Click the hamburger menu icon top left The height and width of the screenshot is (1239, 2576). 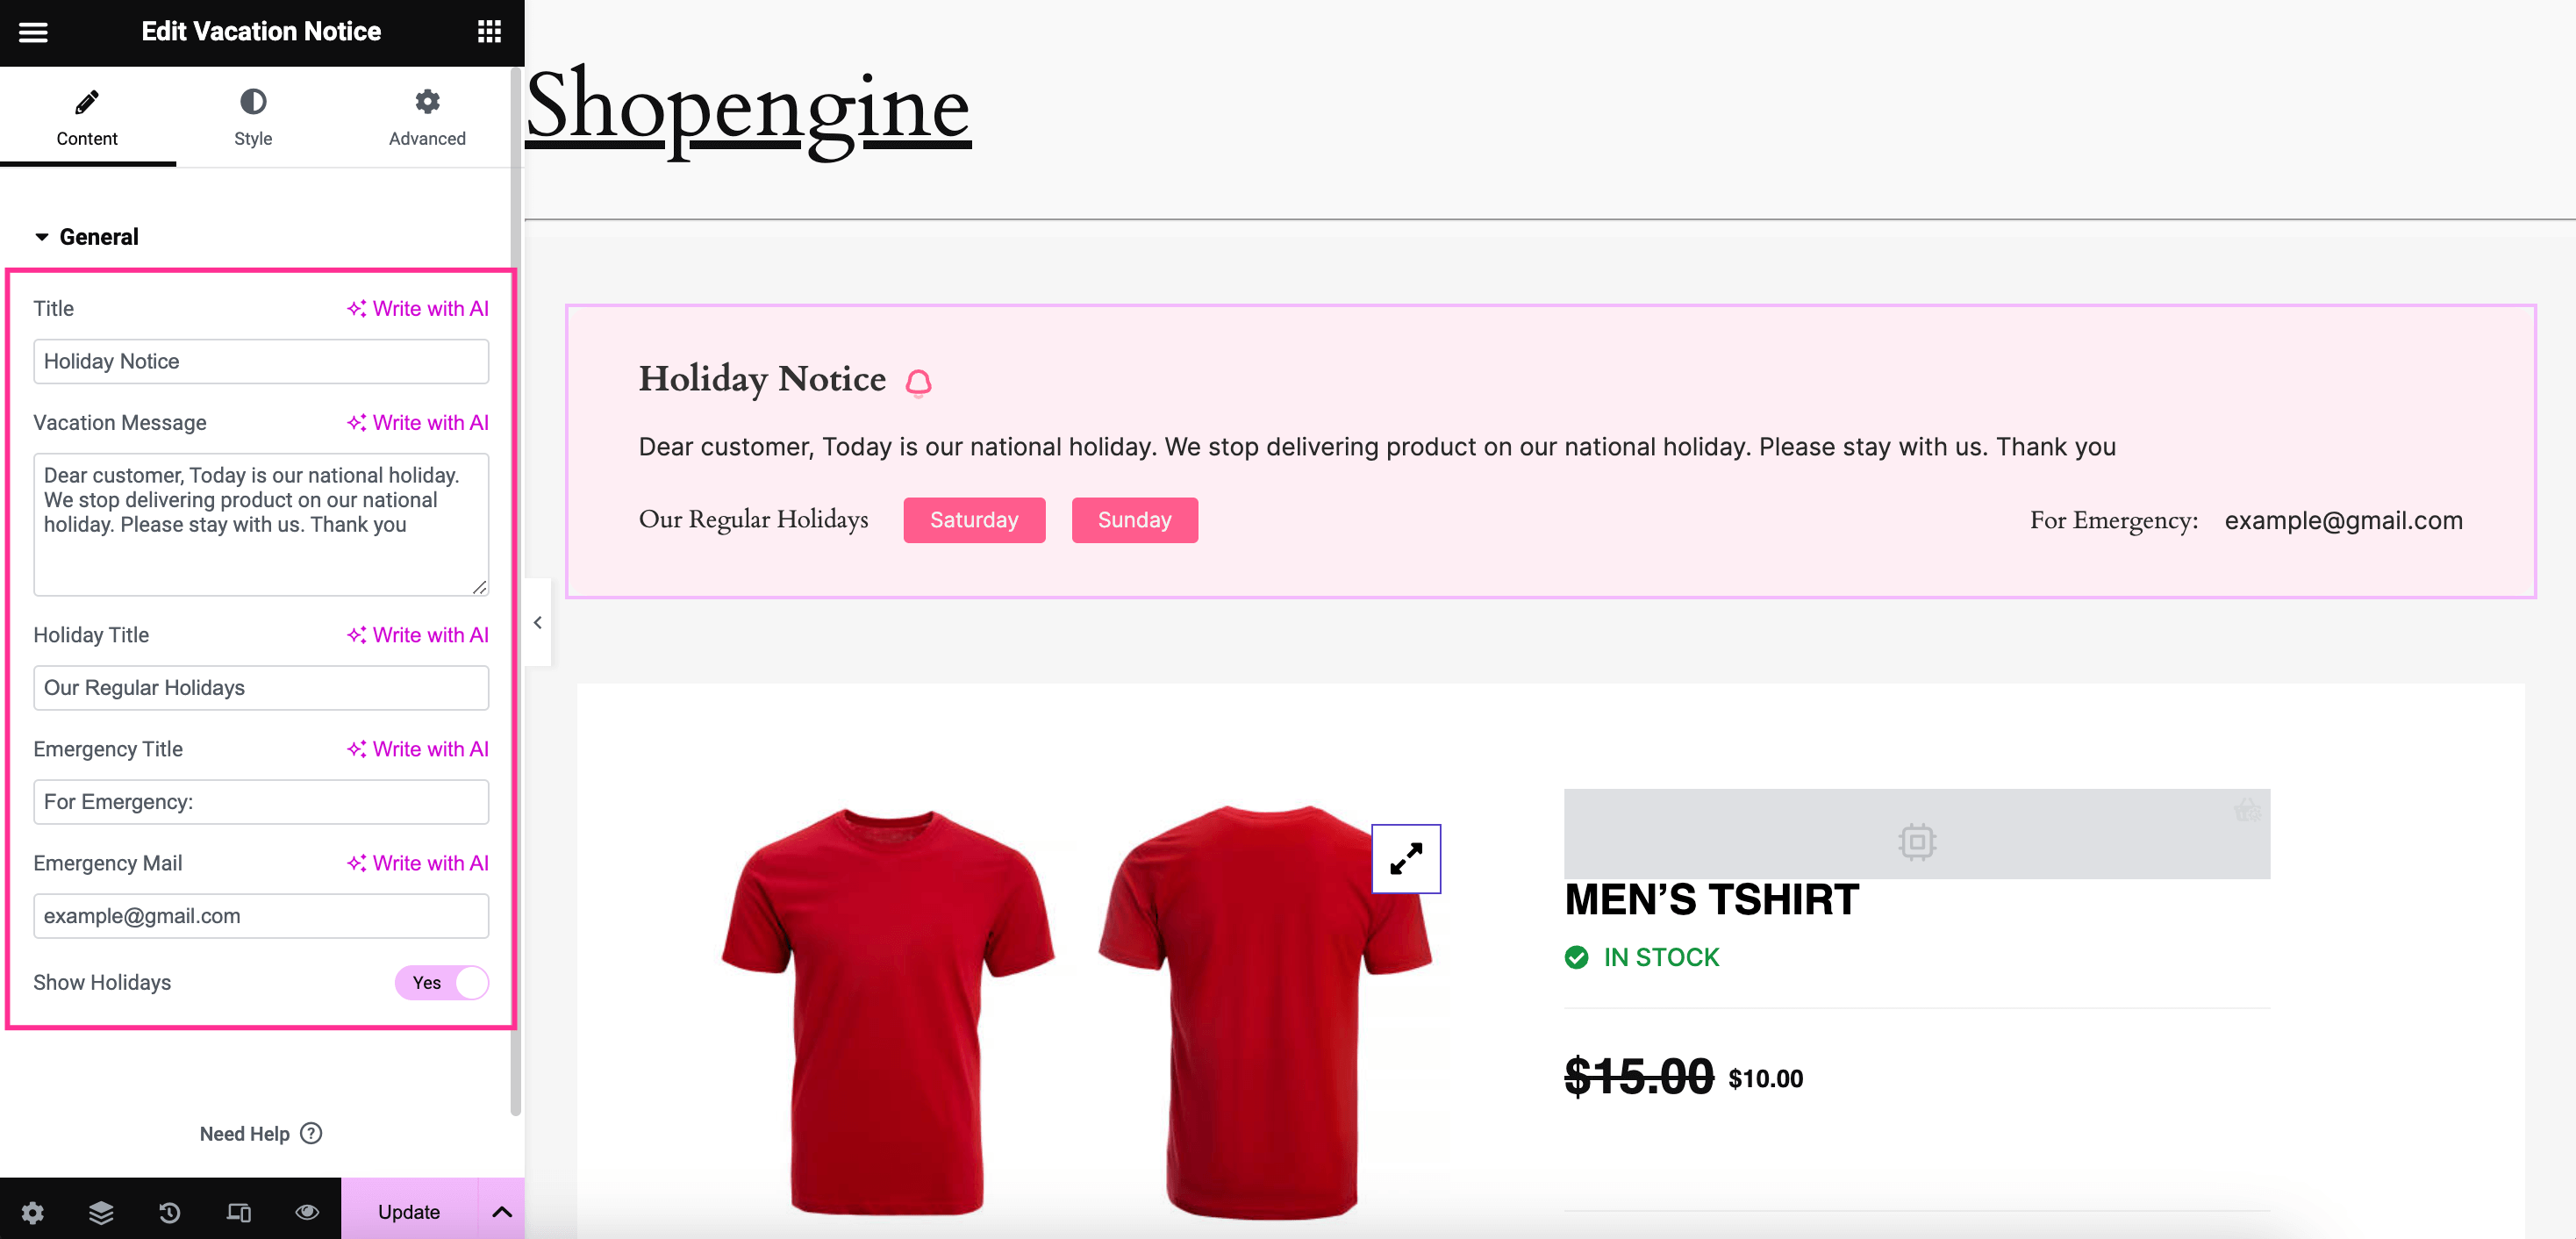[32, 32]
